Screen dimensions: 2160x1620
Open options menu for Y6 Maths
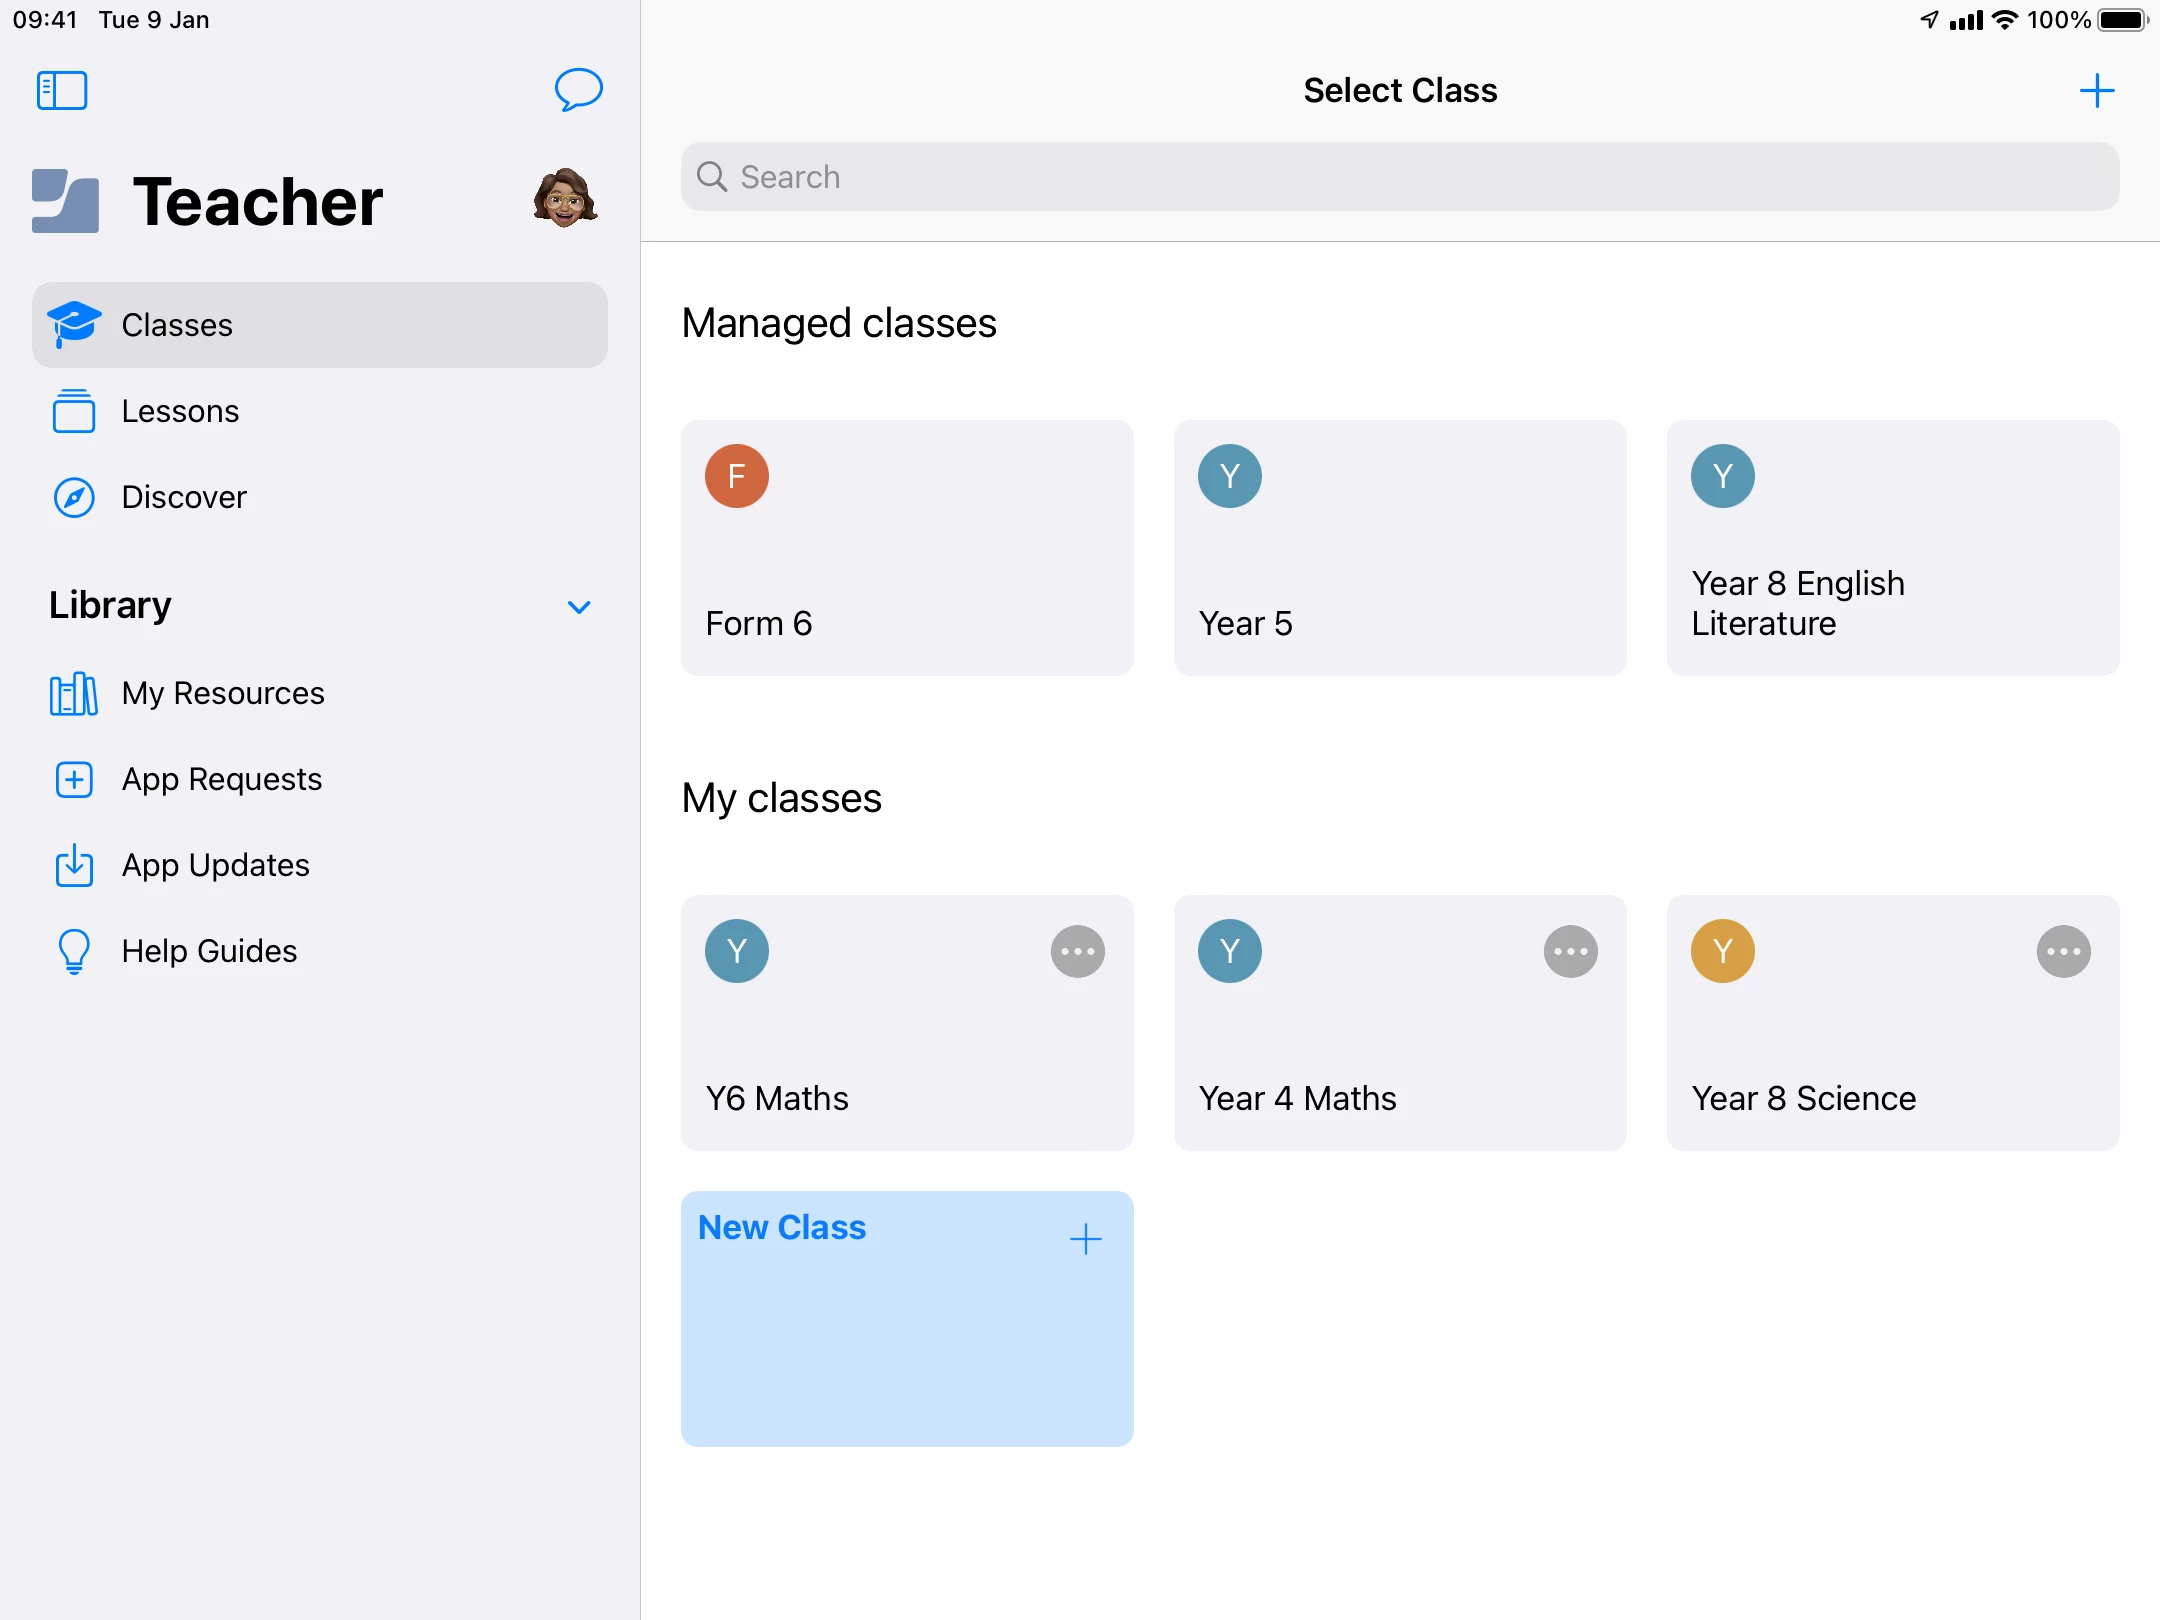tap(1077, 951)
